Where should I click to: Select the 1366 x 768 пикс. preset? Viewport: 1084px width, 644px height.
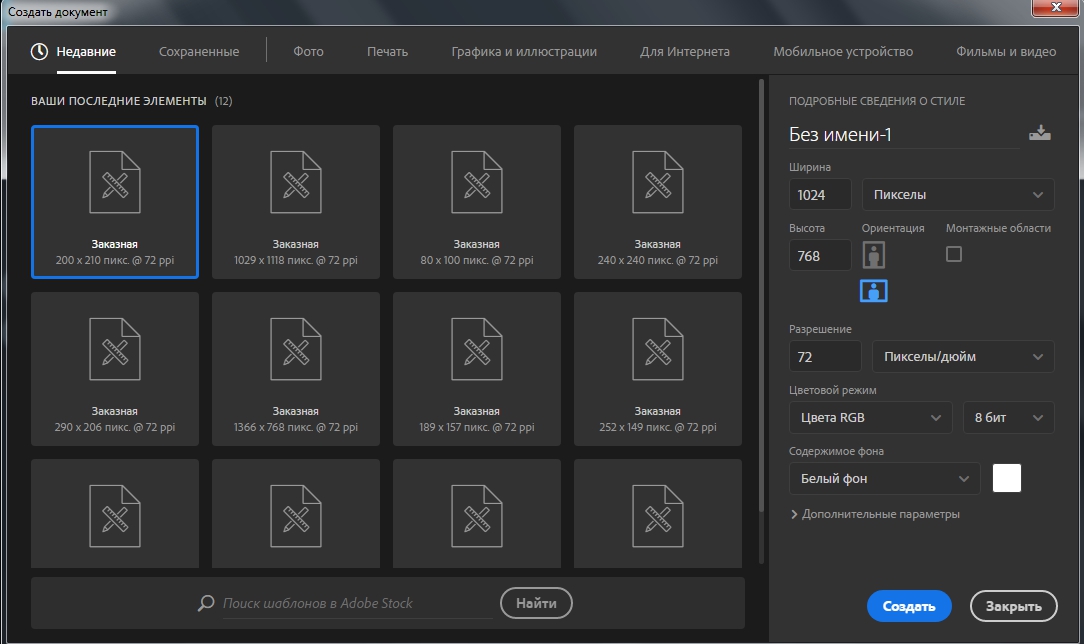point(296,369)
